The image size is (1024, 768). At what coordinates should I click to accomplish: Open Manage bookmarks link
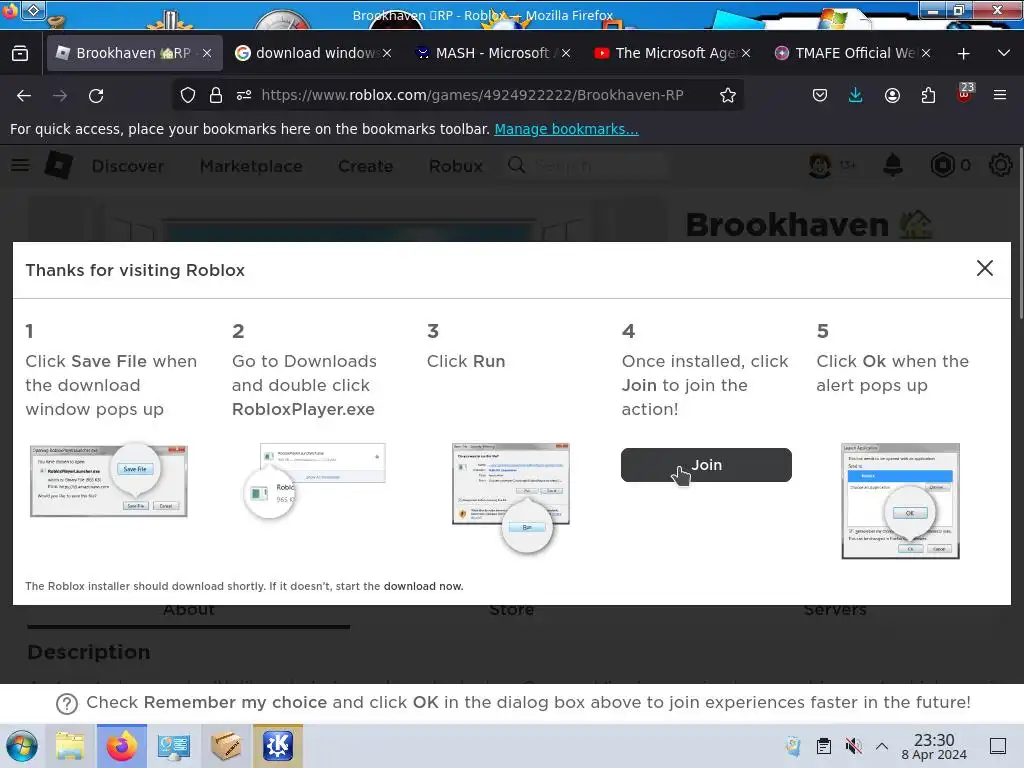pyautogui.click(x=566, y=129)
